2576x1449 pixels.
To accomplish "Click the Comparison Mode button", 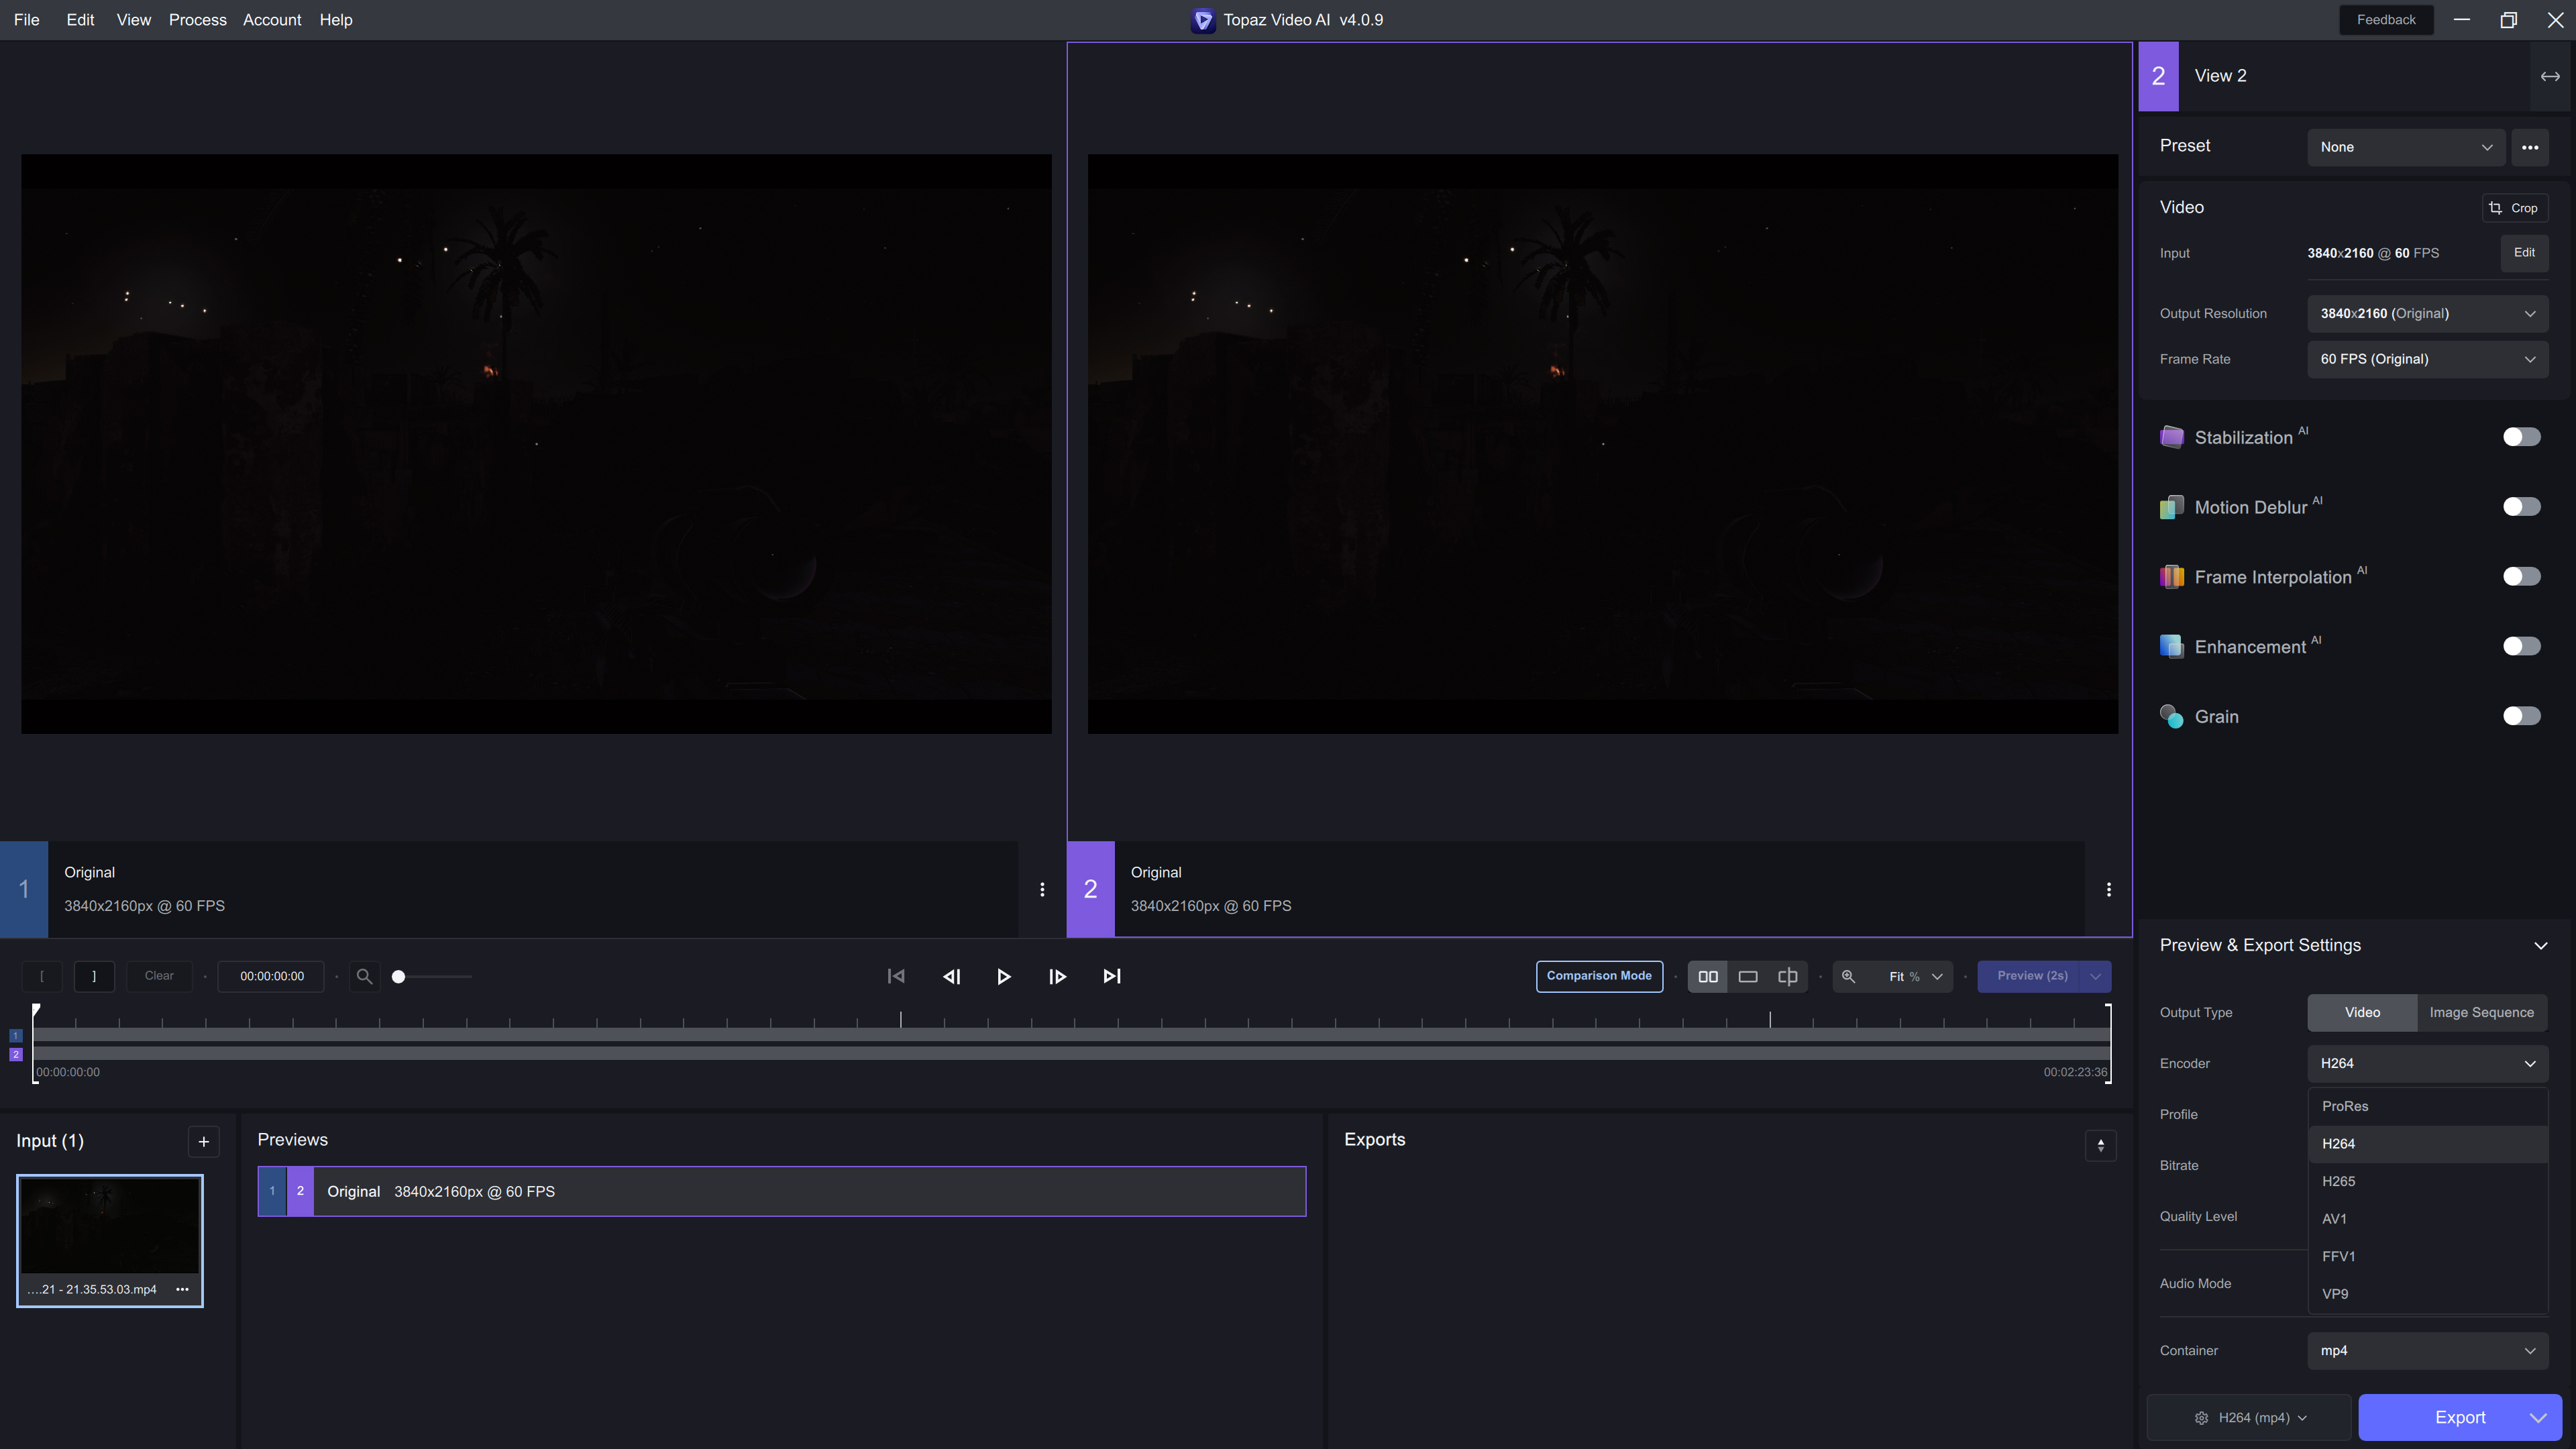I will [x=1598, y=976].
